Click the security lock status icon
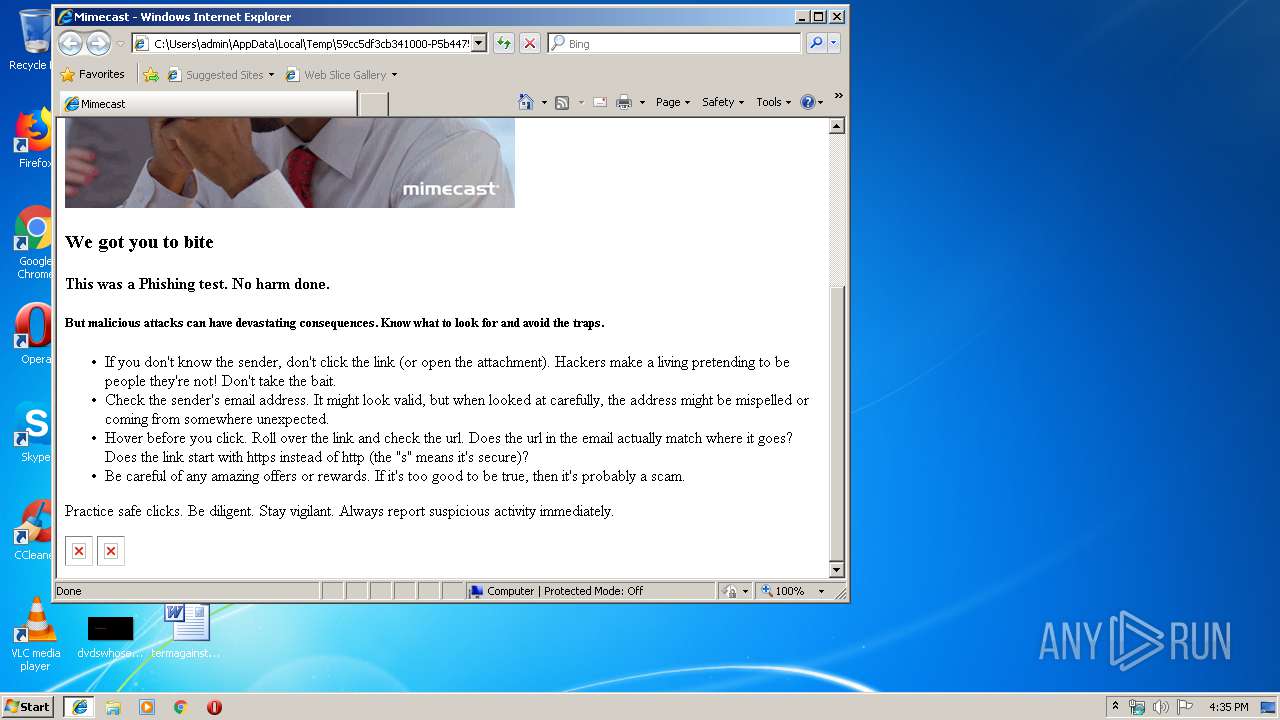Viewport: 1280px width, 720px height. pos(730,591)
